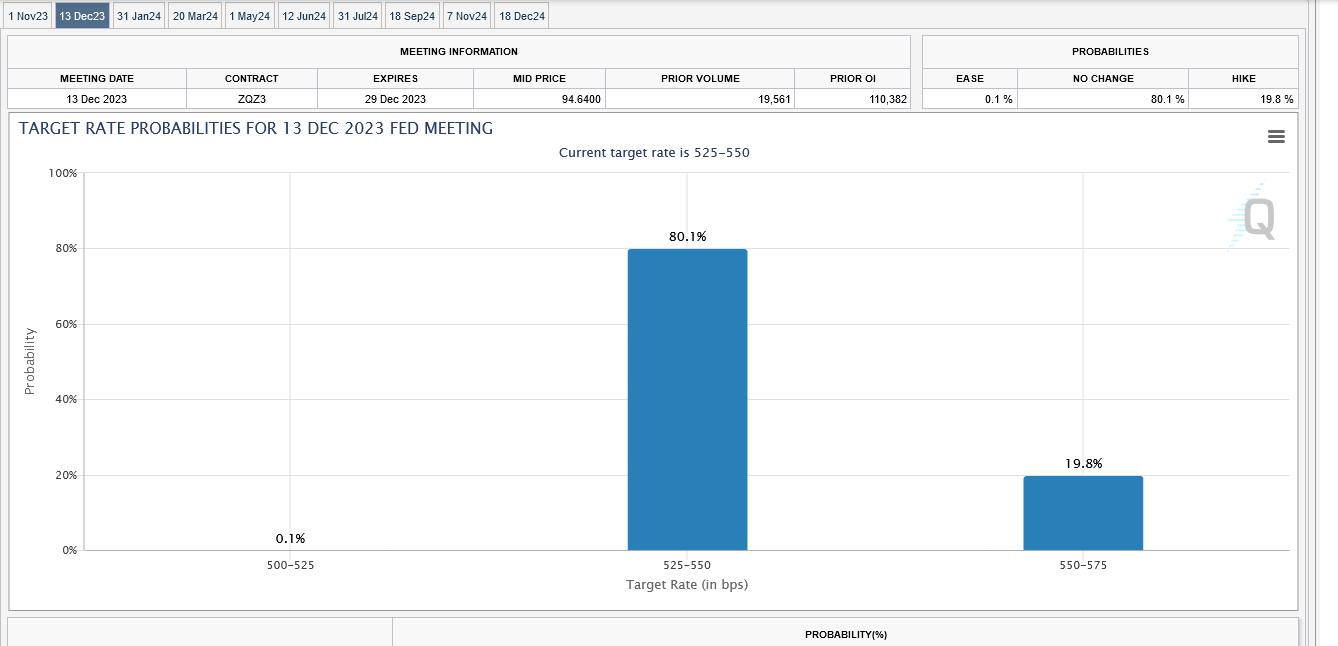Viewport: 1338px width, 646px height.
Task: Switch to the 20 Mar24 meeting tab
Action: [x=196, y=16]
